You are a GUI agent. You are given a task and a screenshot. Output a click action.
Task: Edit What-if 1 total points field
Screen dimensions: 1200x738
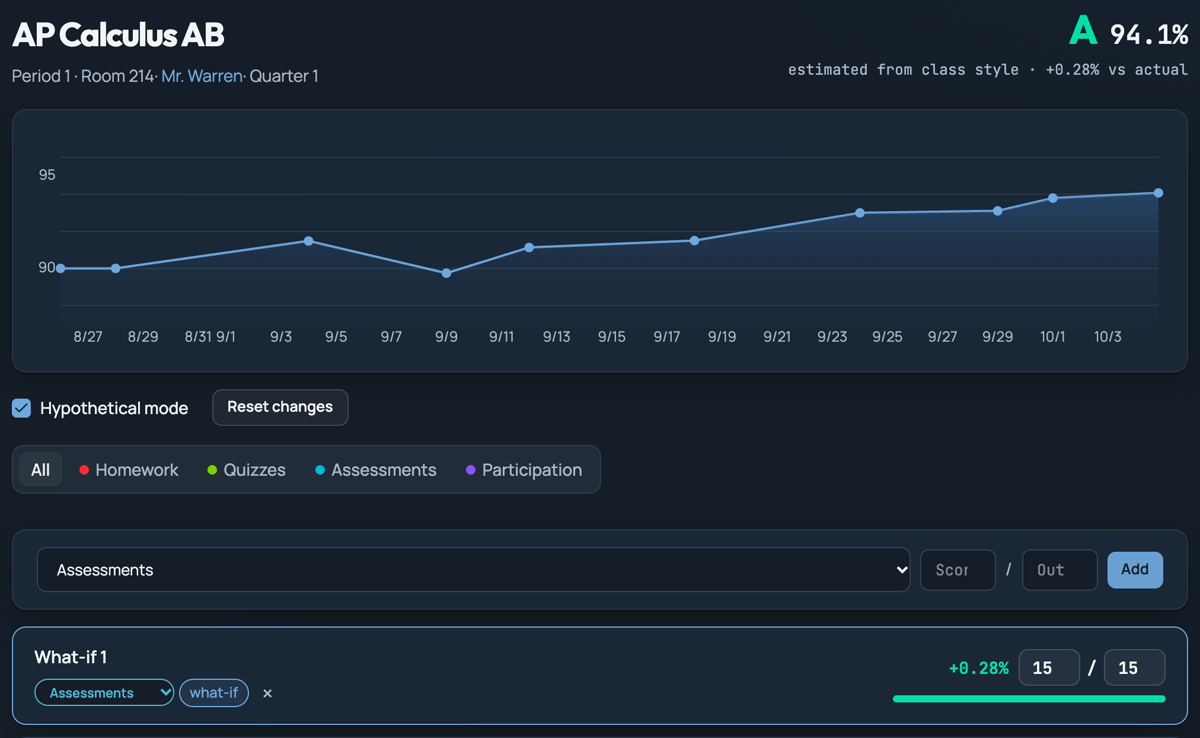[x=1134, y=668]
